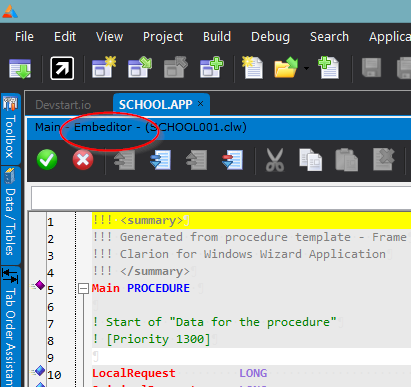Click the Delete document X icon
411x387 pixels.
pyautogui.click(x=383, y=159)
